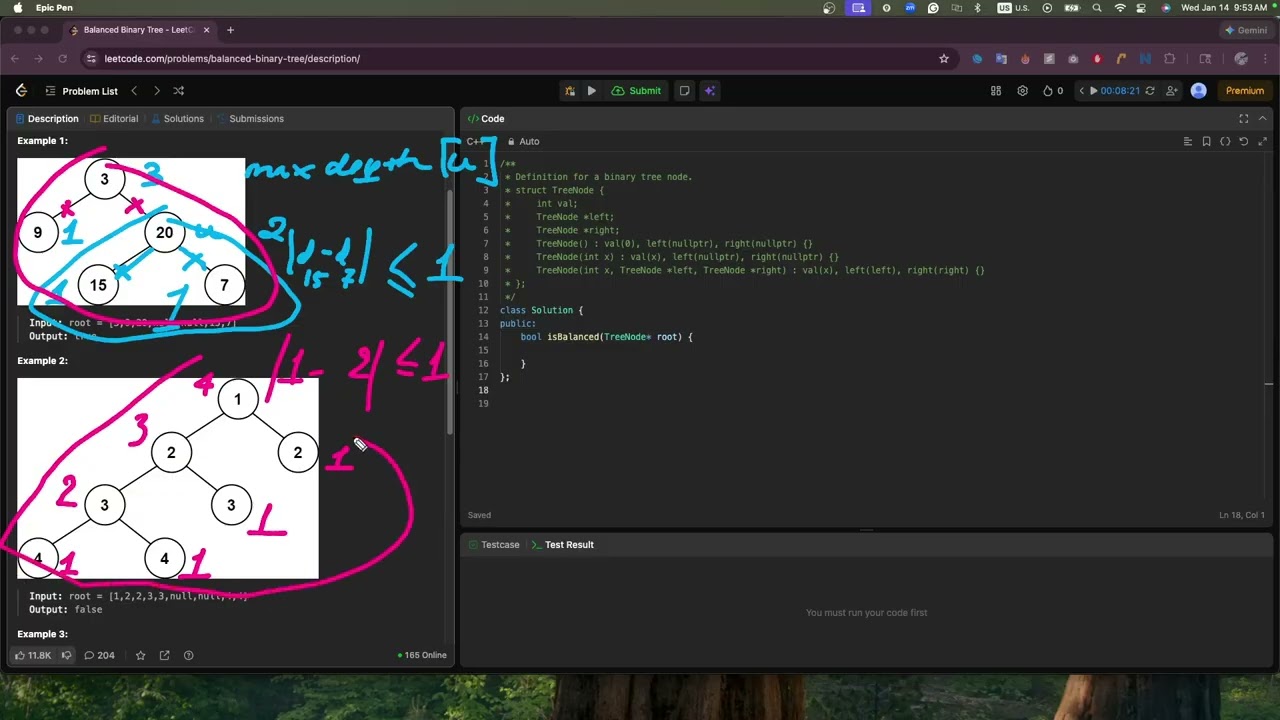The height and width of the screenshot is (720, 1280).
Task: Dislike the problem with thumbs down
Action: tap(66, 656)
